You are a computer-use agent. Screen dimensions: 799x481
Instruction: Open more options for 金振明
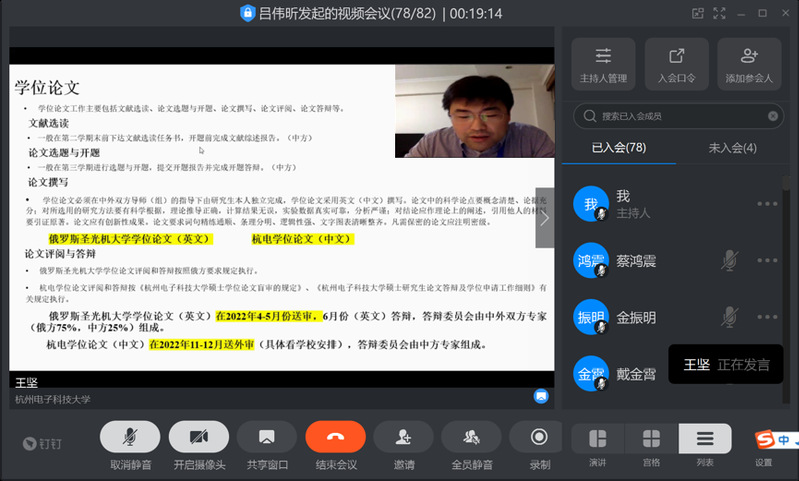767,317
